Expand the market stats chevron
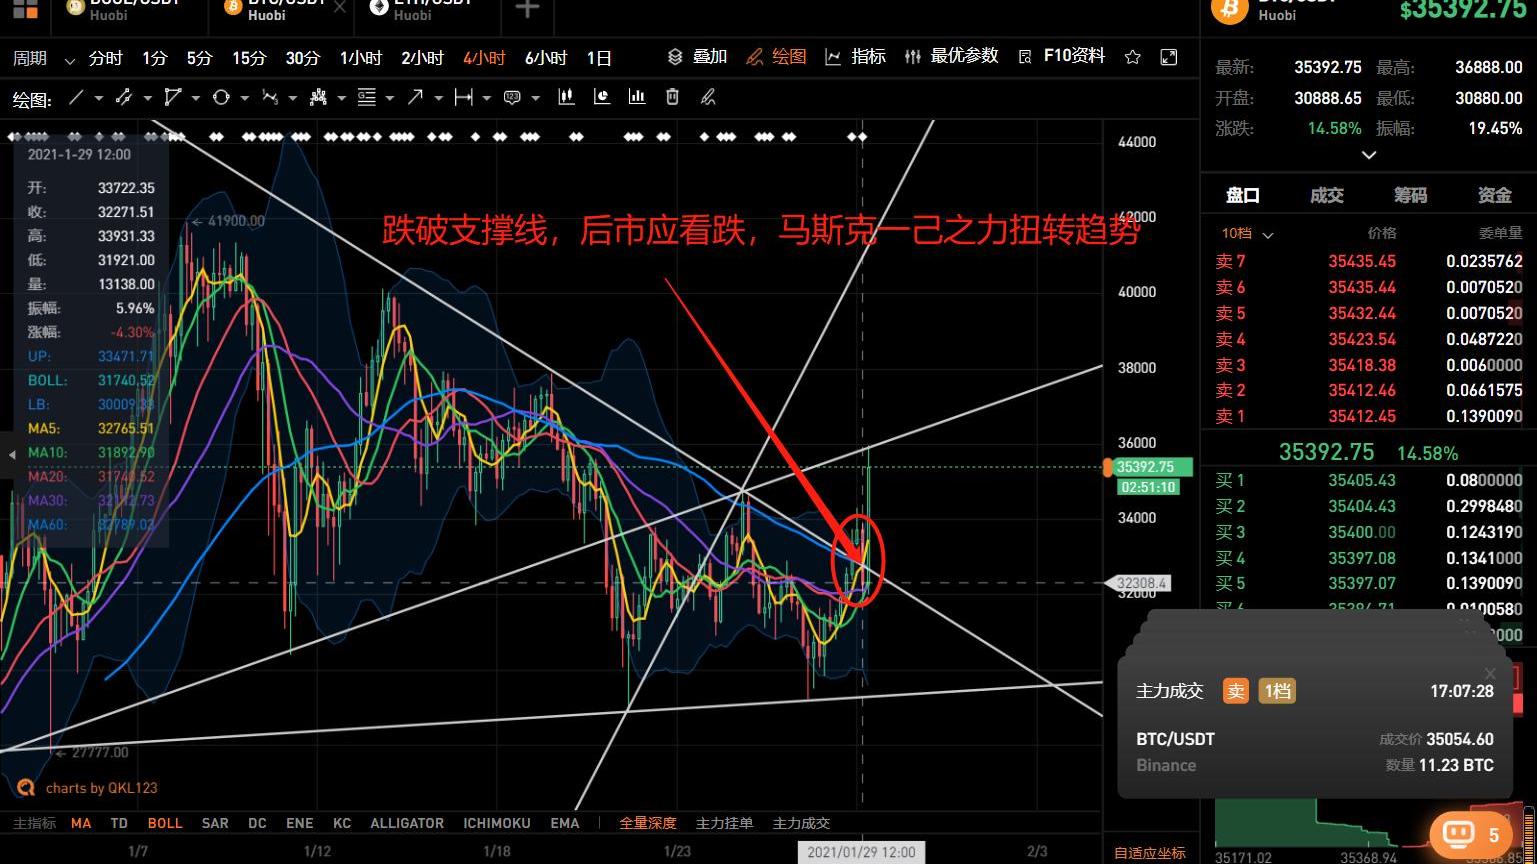 coord(1369,155)
